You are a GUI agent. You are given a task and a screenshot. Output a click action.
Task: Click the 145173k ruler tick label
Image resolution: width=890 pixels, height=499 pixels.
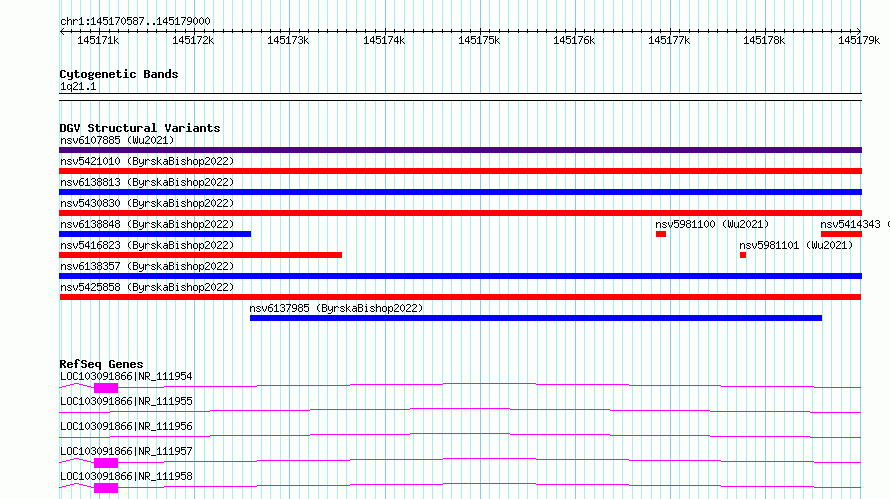point(288,40)
